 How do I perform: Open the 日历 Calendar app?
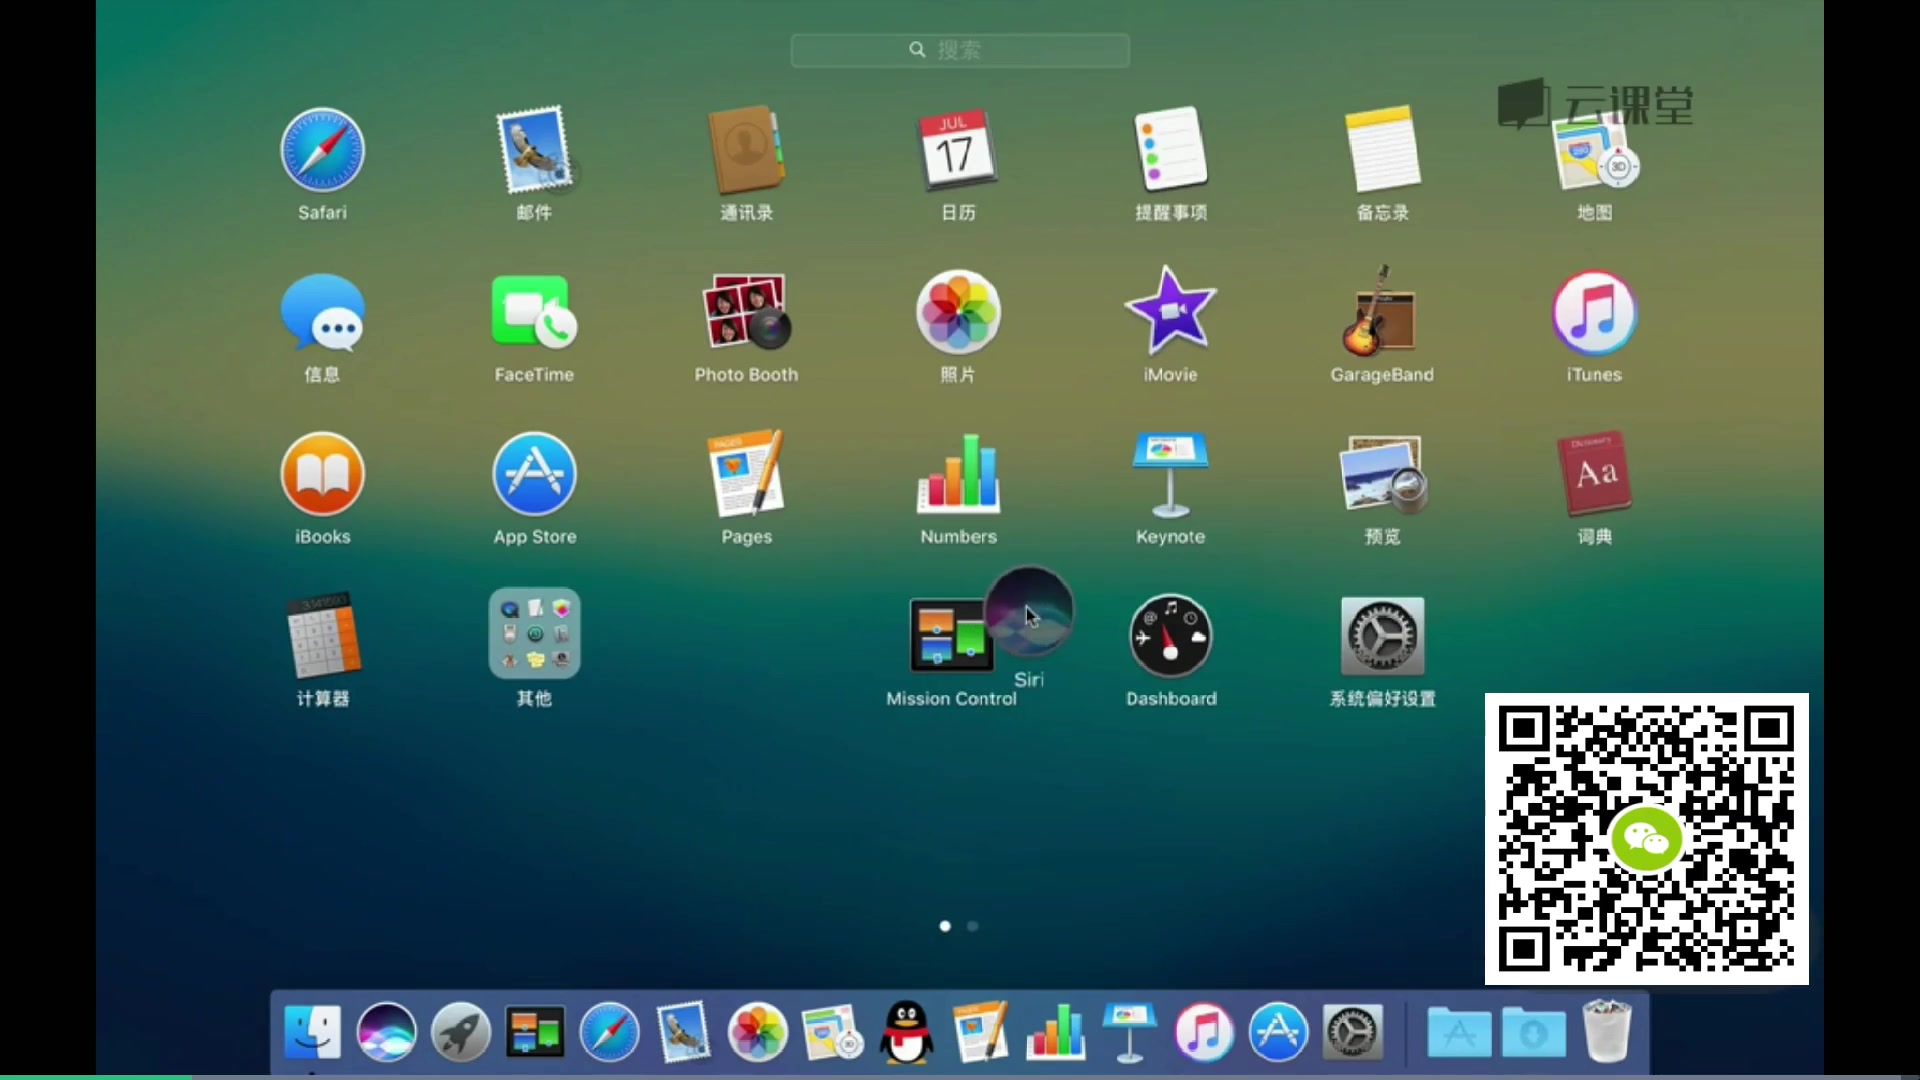point(958,150)
